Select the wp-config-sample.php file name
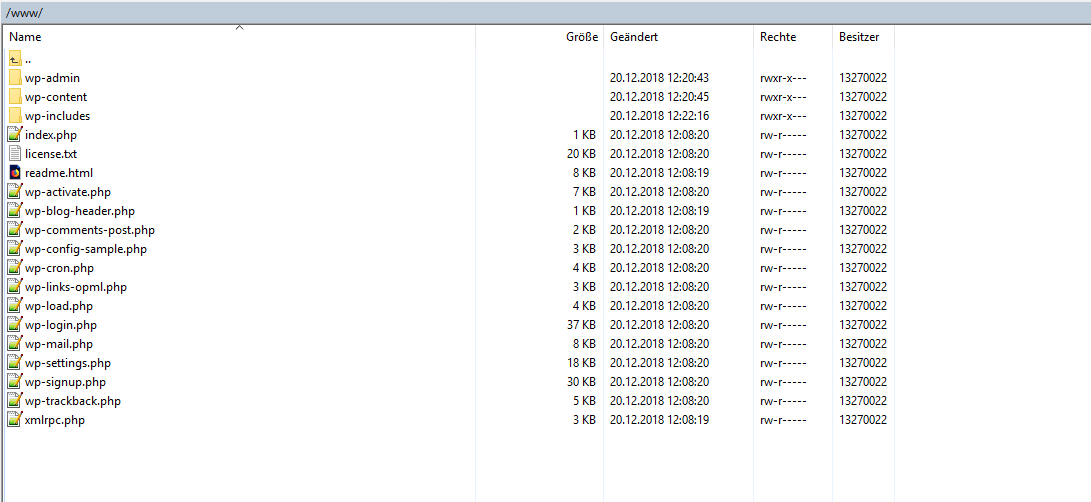 point(86,249)
